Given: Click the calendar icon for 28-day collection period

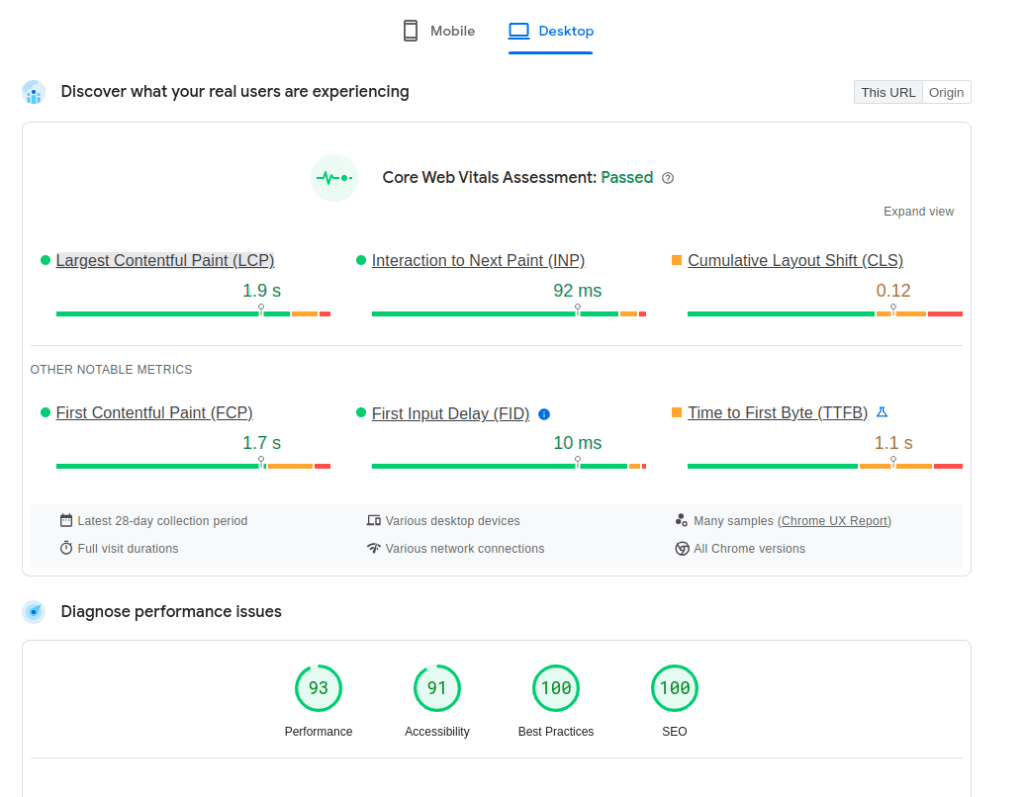Looking at the screenshot, I should 66,521.
